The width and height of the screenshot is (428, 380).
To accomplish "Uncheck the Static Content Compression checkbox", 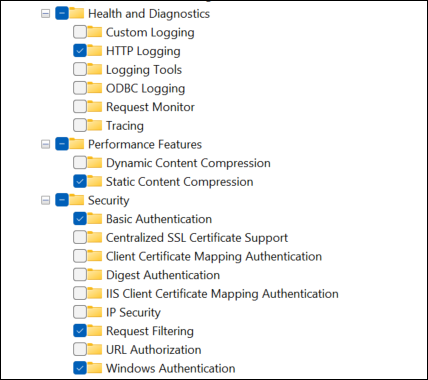I will tap(80, 182).
